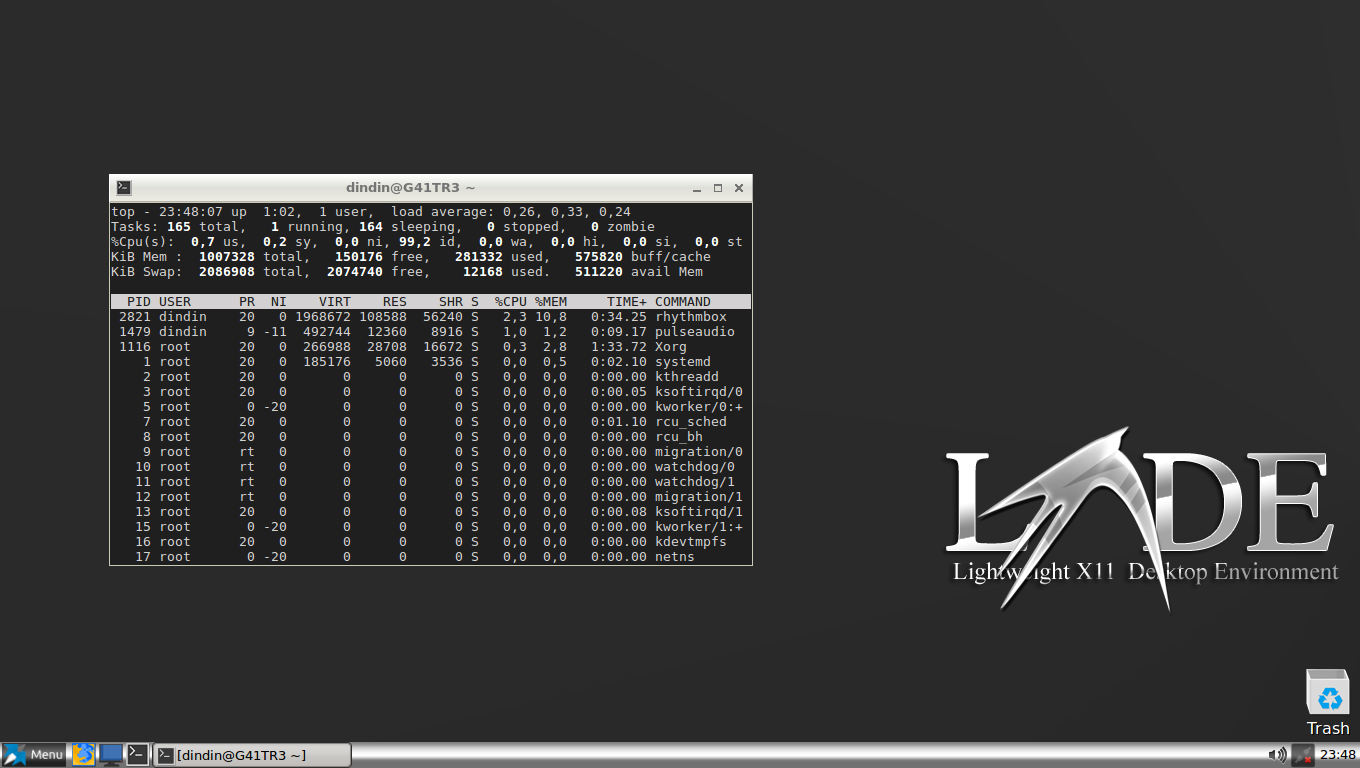This screenshot has width=1360, height=768.
Task: Click the 575820 buff/cache value
Action: tap(599, 257)
